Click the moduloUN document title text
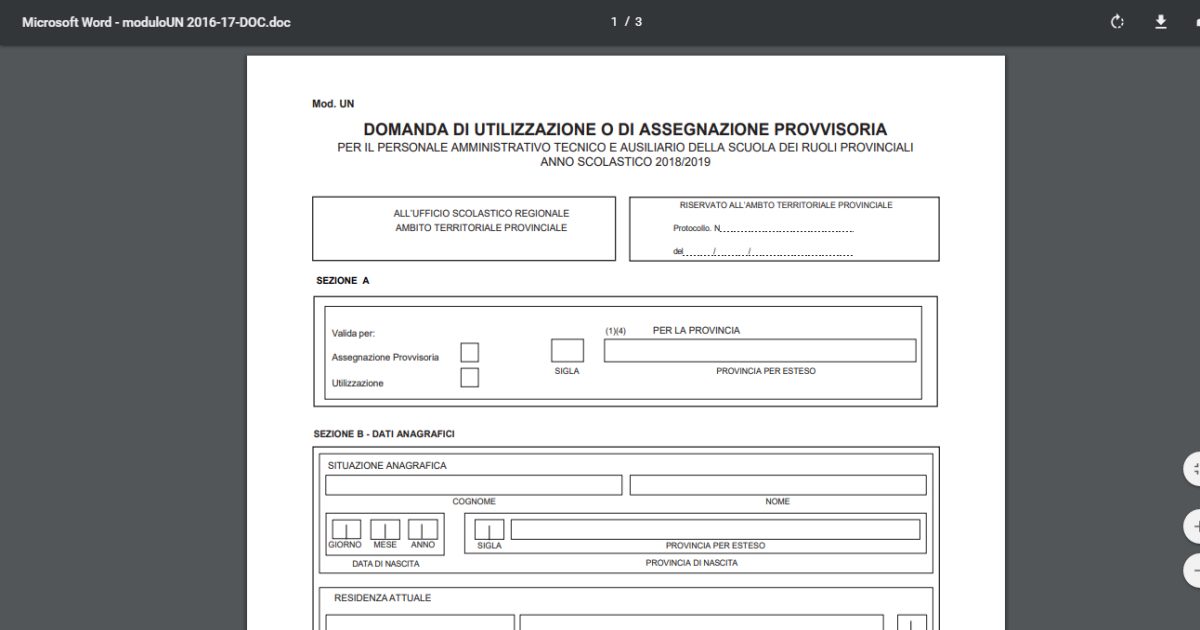This screenshot has width=1200, height=630. coord(156,21)
